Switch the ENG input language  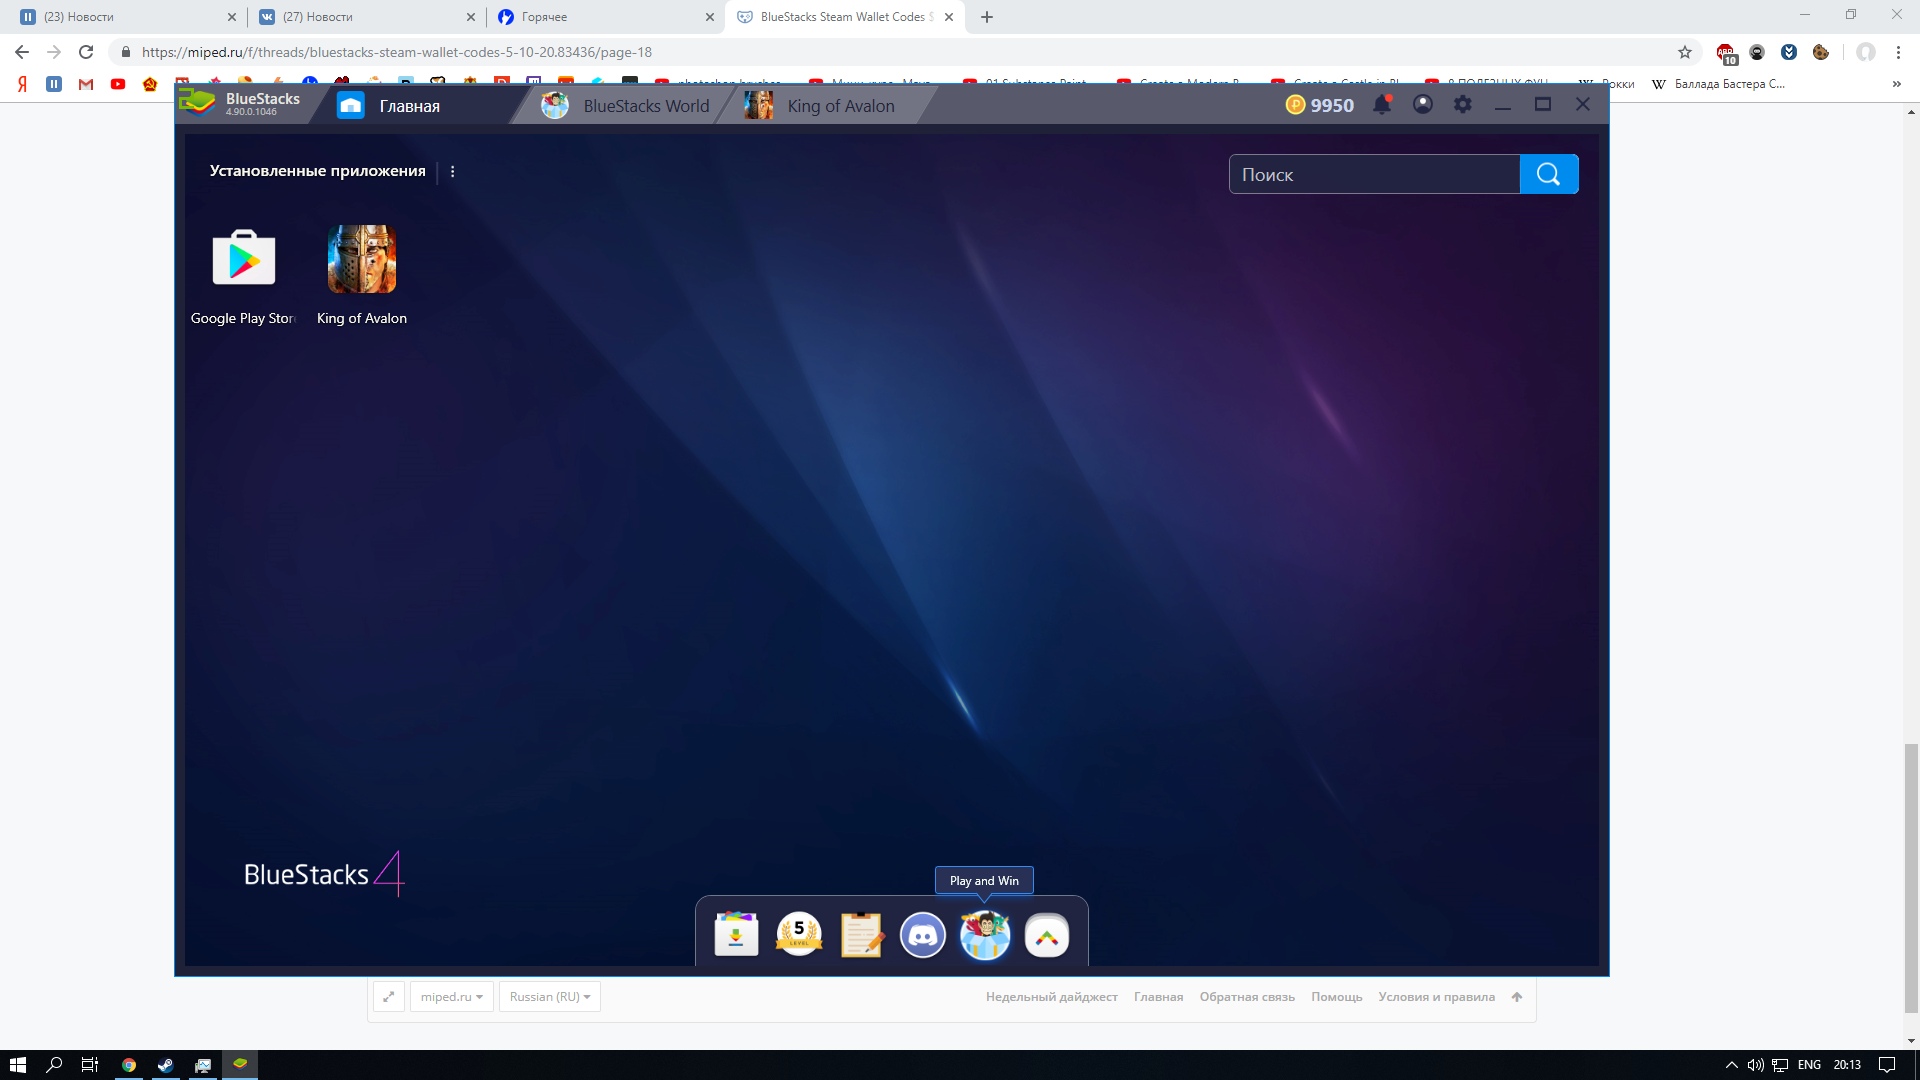1809,1065
